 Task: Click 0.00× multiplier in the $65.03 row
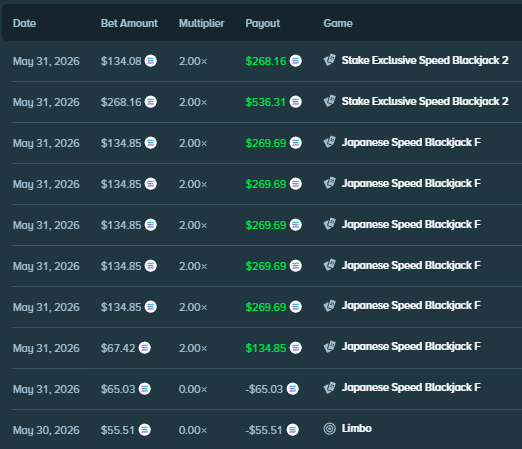pyautogui.click(x=193, y=389)
